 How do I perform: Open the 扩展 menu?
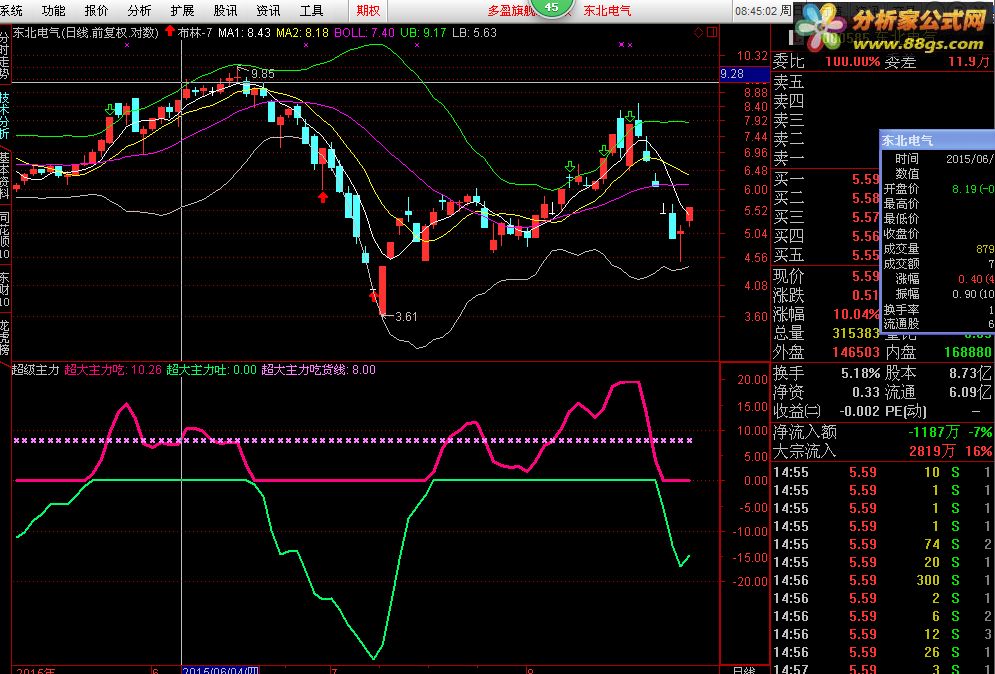(182, 10)
